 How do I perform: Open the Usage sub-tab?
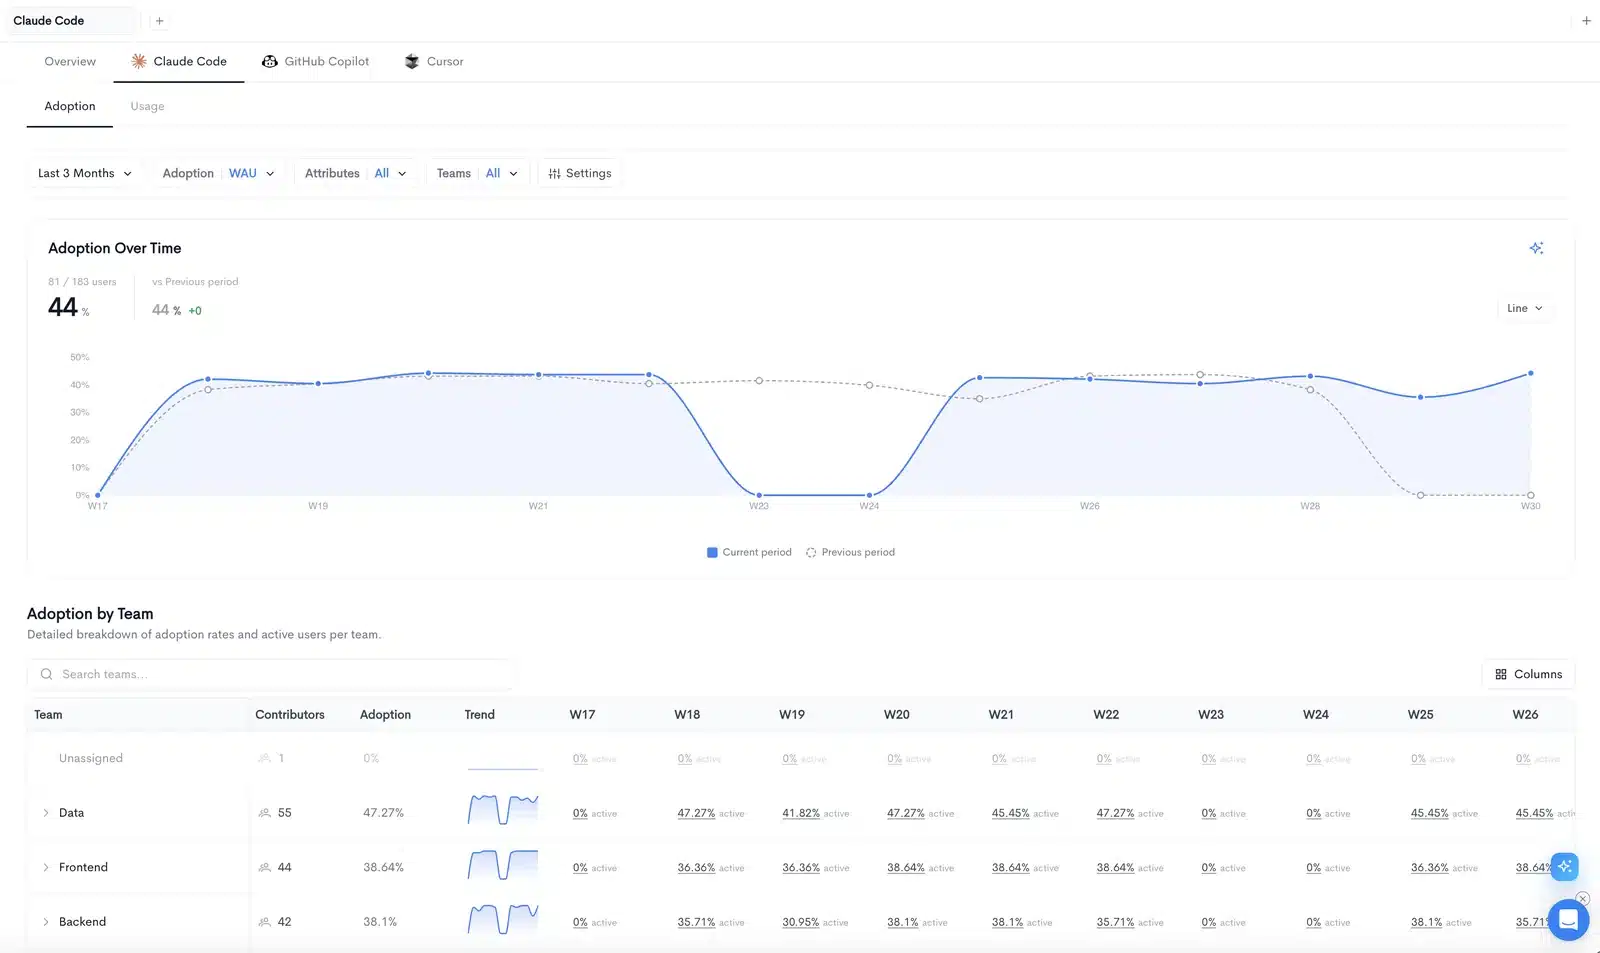point(147,106)
